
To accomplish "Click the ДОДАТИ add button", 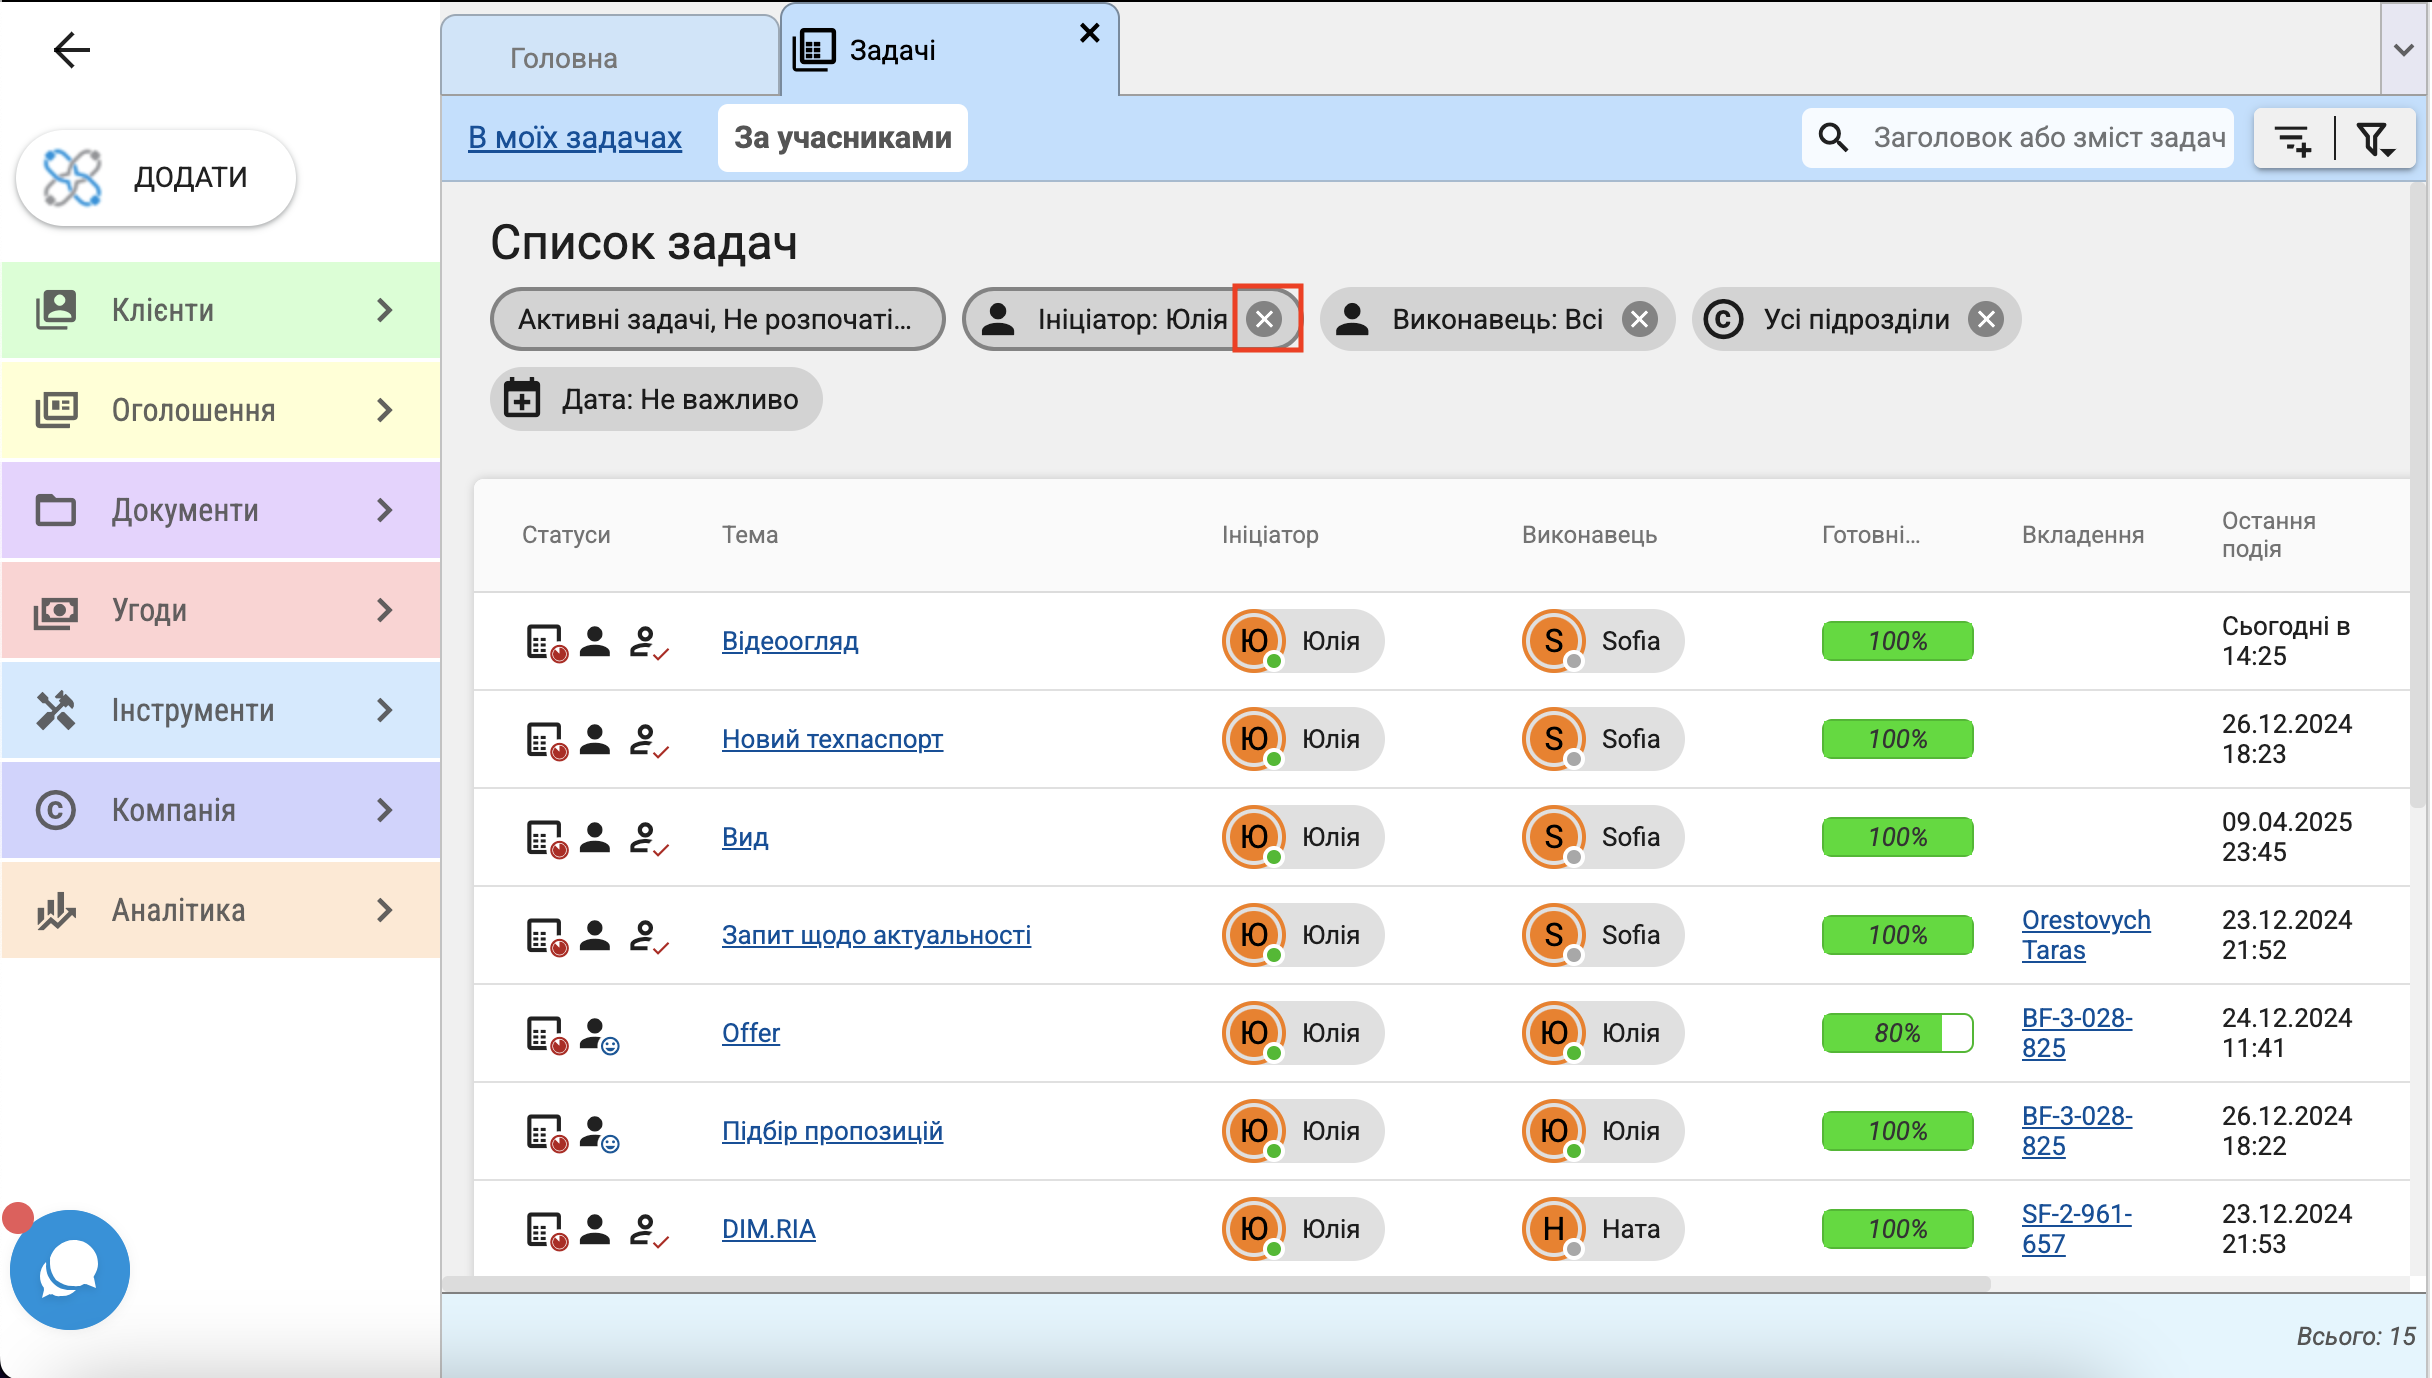I will (x=156, y=177).
